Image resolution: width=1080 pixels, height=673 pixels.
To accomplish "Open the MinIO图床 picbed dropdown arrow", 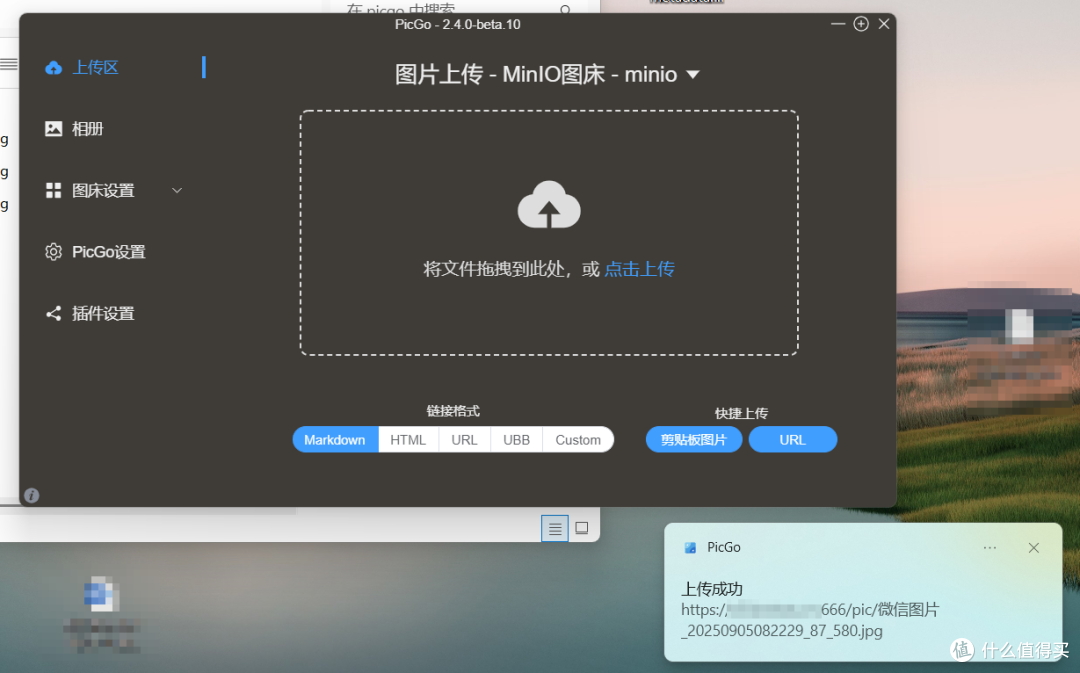I will [x=693, y=74].
